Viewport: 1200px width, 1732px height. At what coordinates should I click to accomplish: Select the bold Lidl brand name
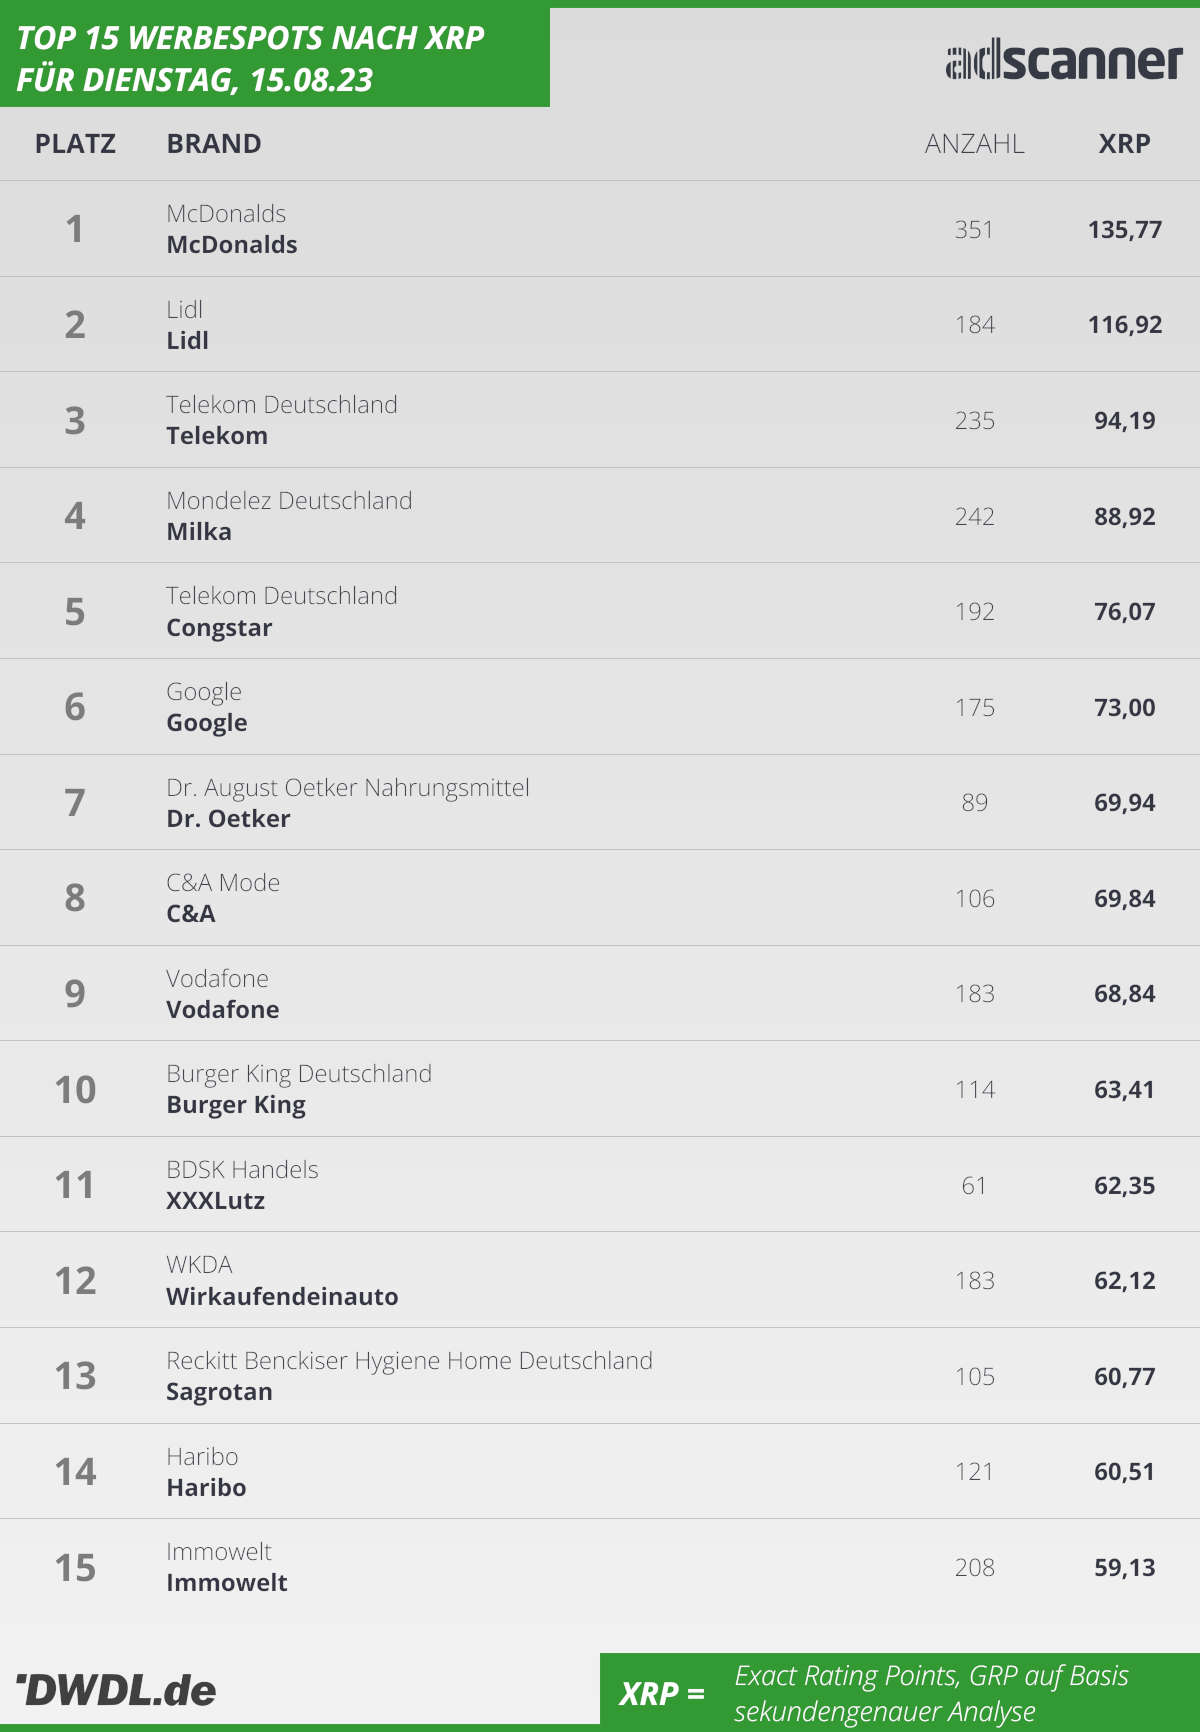pos(187,341)
